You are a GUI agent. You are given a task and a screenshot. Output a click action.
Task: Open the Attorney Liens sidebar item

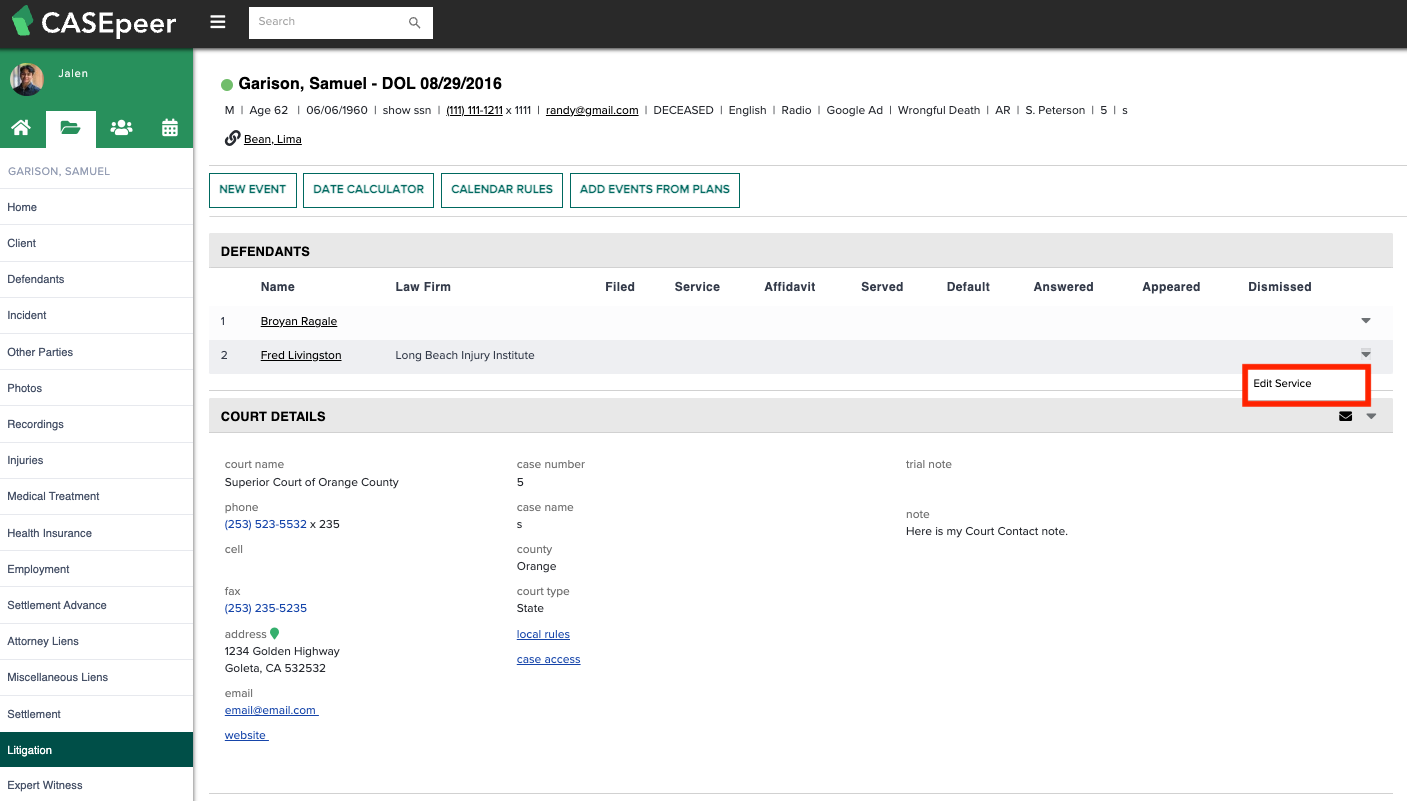[x=96, y=641]
